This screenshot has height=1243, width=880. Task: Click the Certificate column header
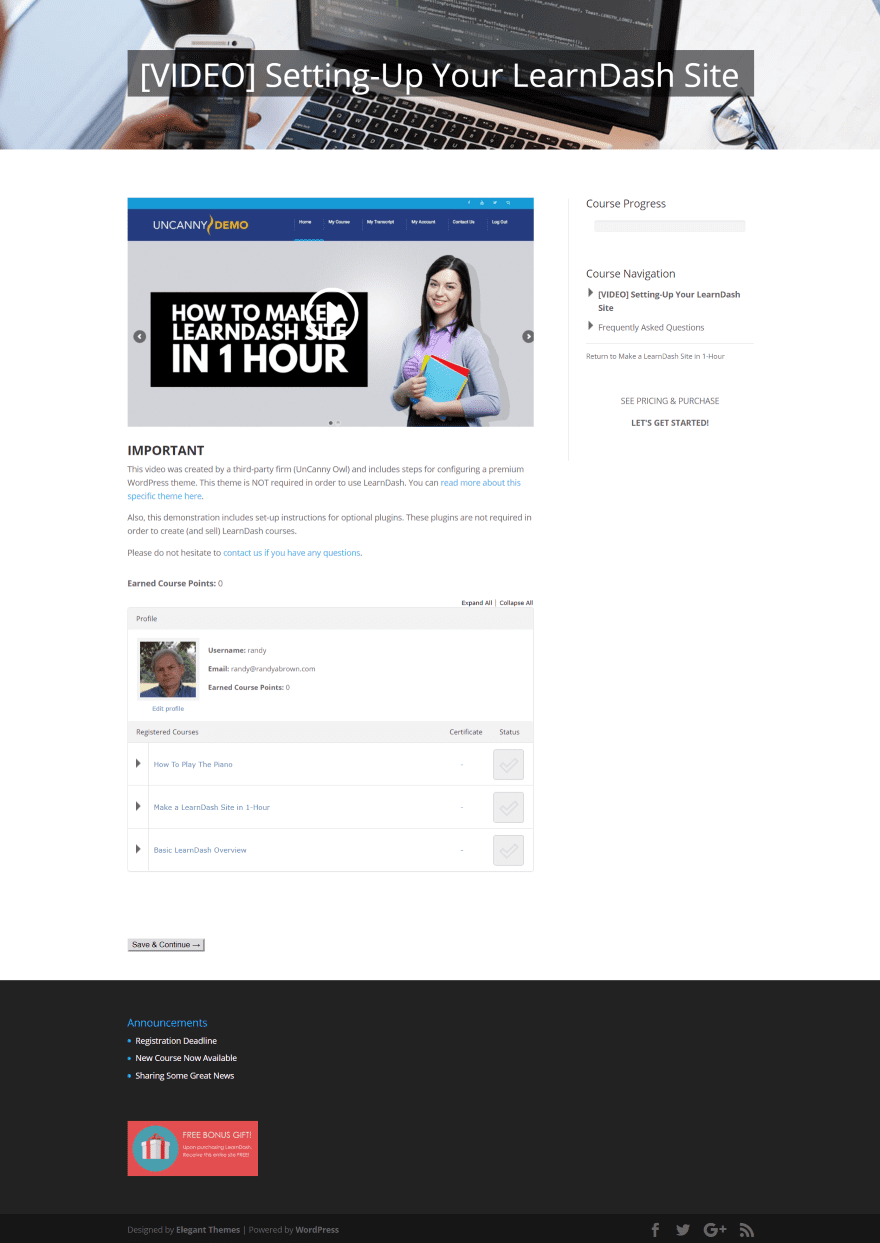tap(466, 732)
